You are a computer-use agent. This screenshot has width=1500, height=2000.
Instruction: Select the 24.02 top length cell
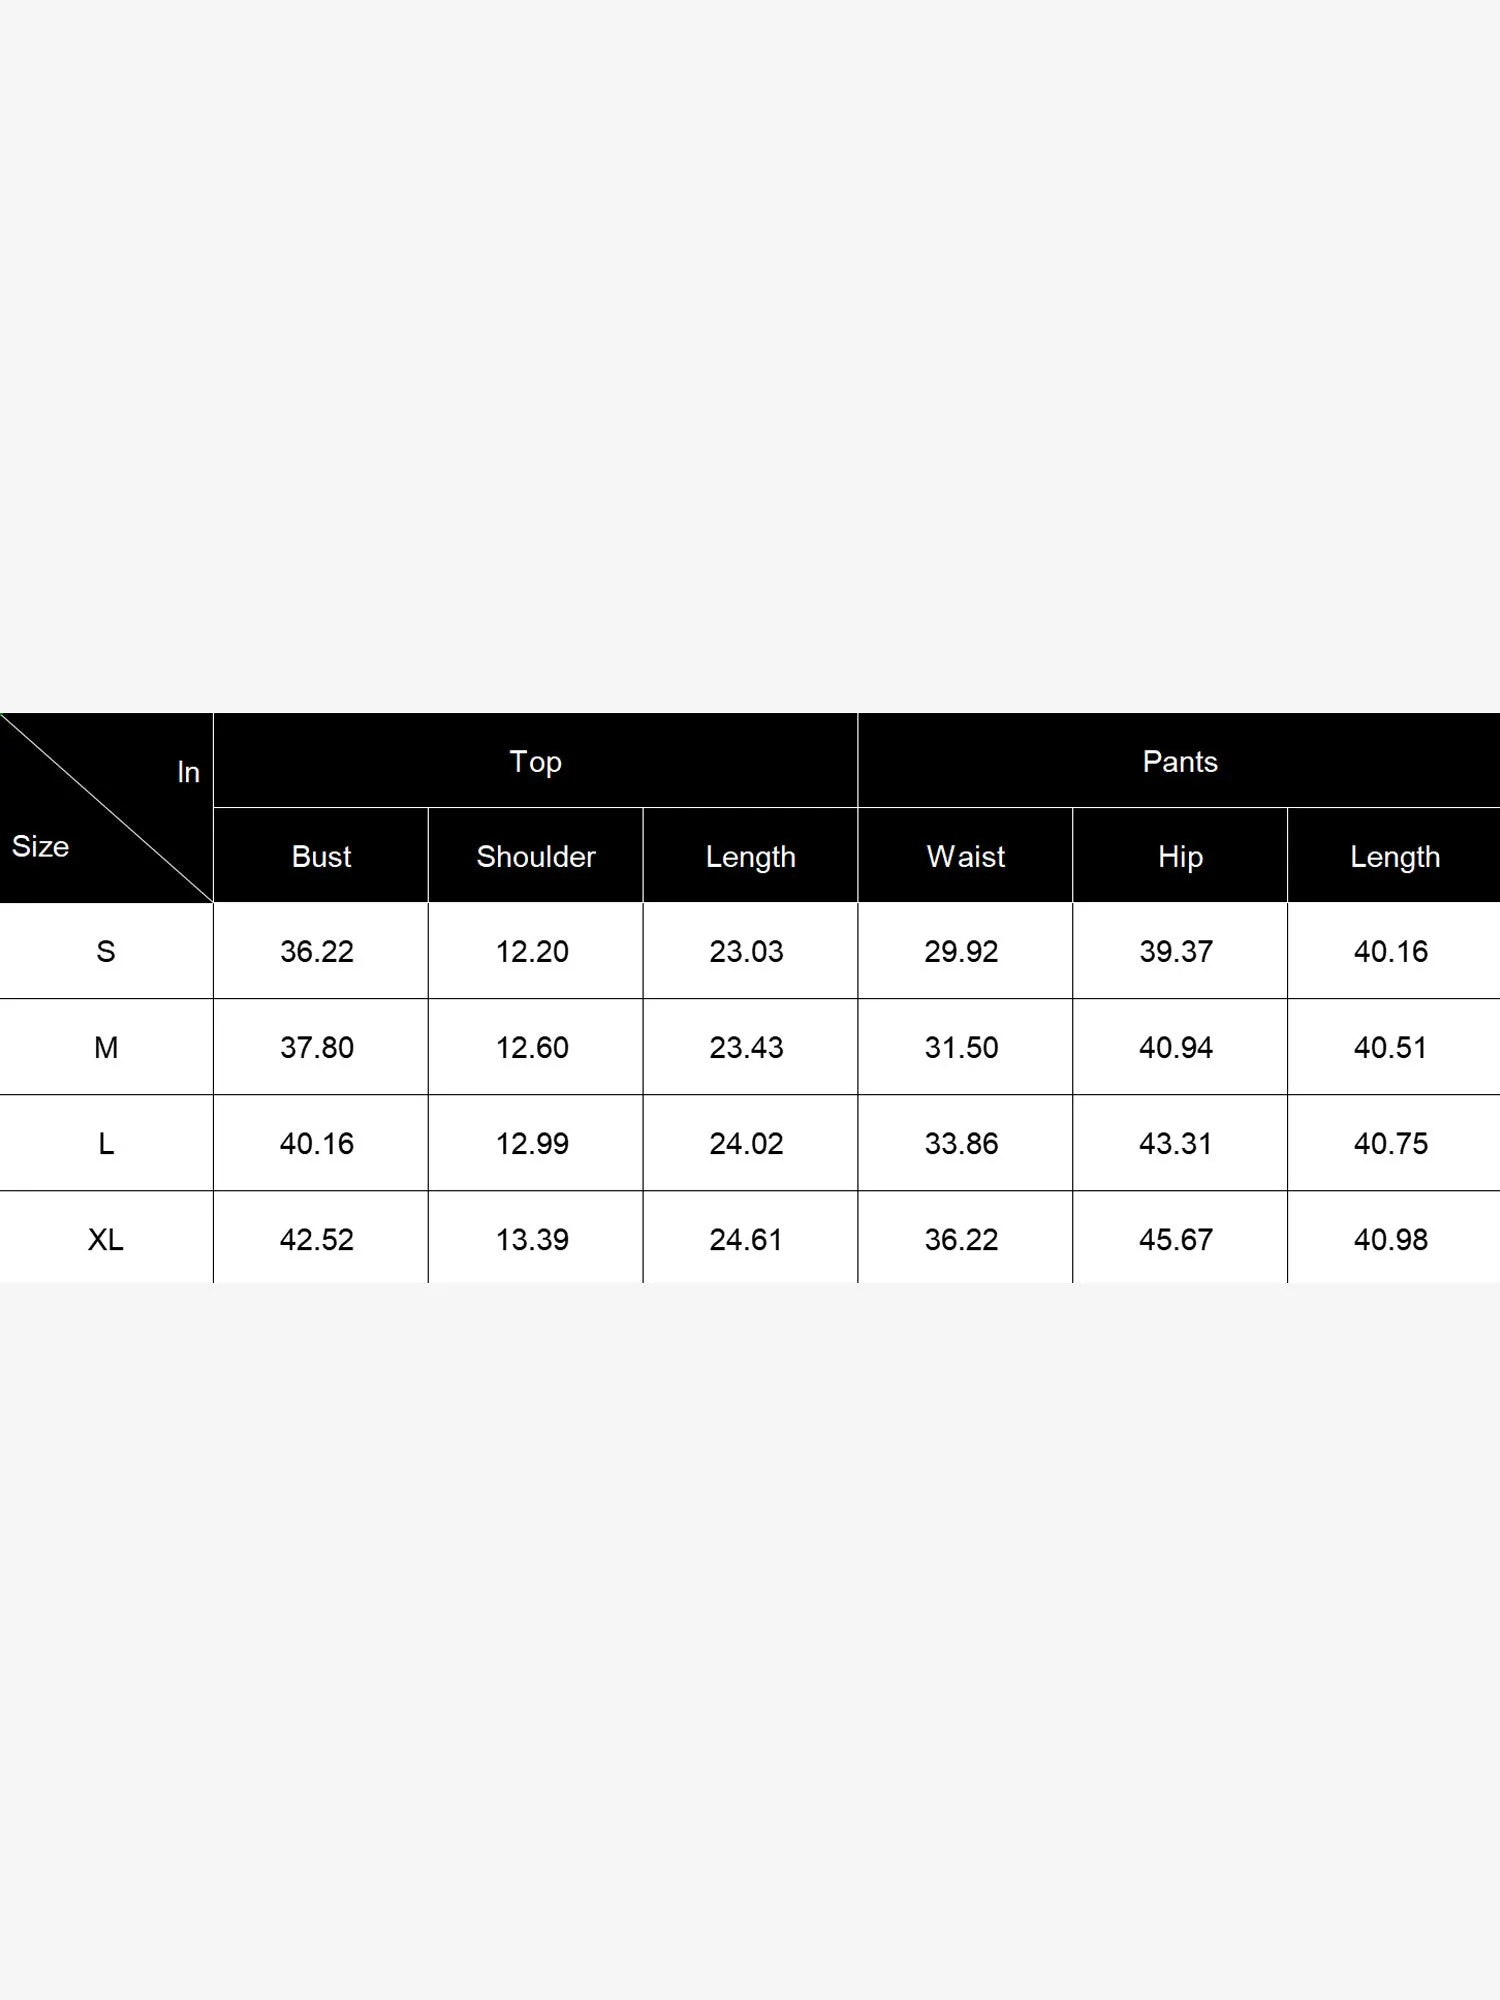coord(746,1143)
